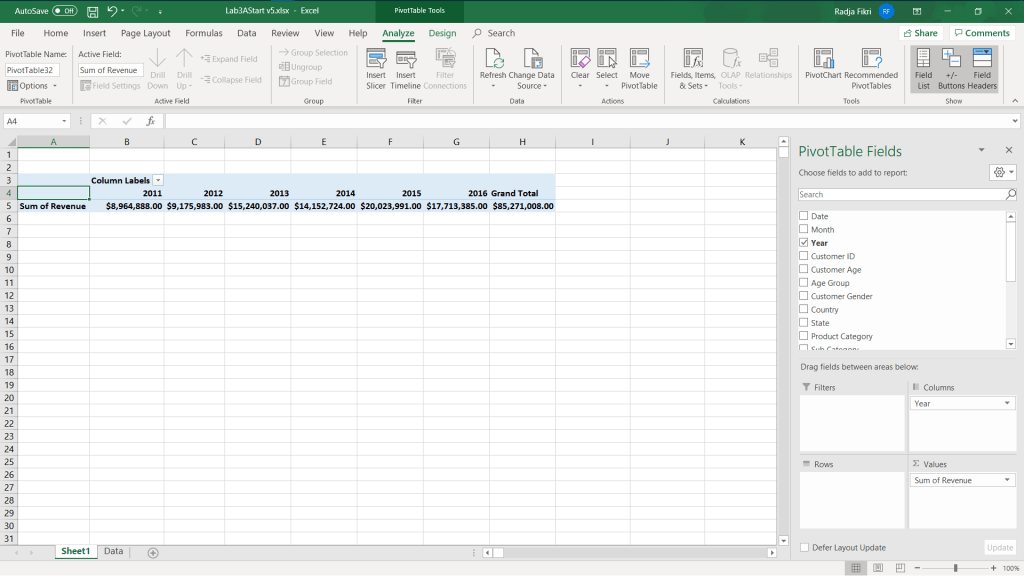Switch to the Design ribbon tab
The width and height of the screenshot is (1024, 576).
coord(442,33)
